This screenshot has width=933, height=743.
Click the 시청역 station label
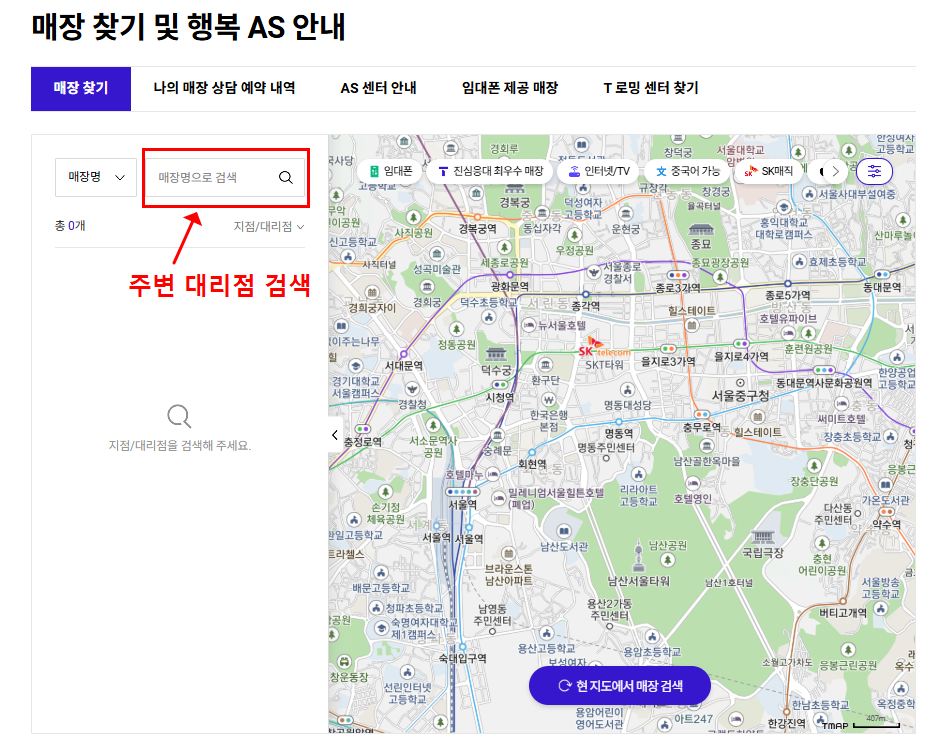point(500,397)
